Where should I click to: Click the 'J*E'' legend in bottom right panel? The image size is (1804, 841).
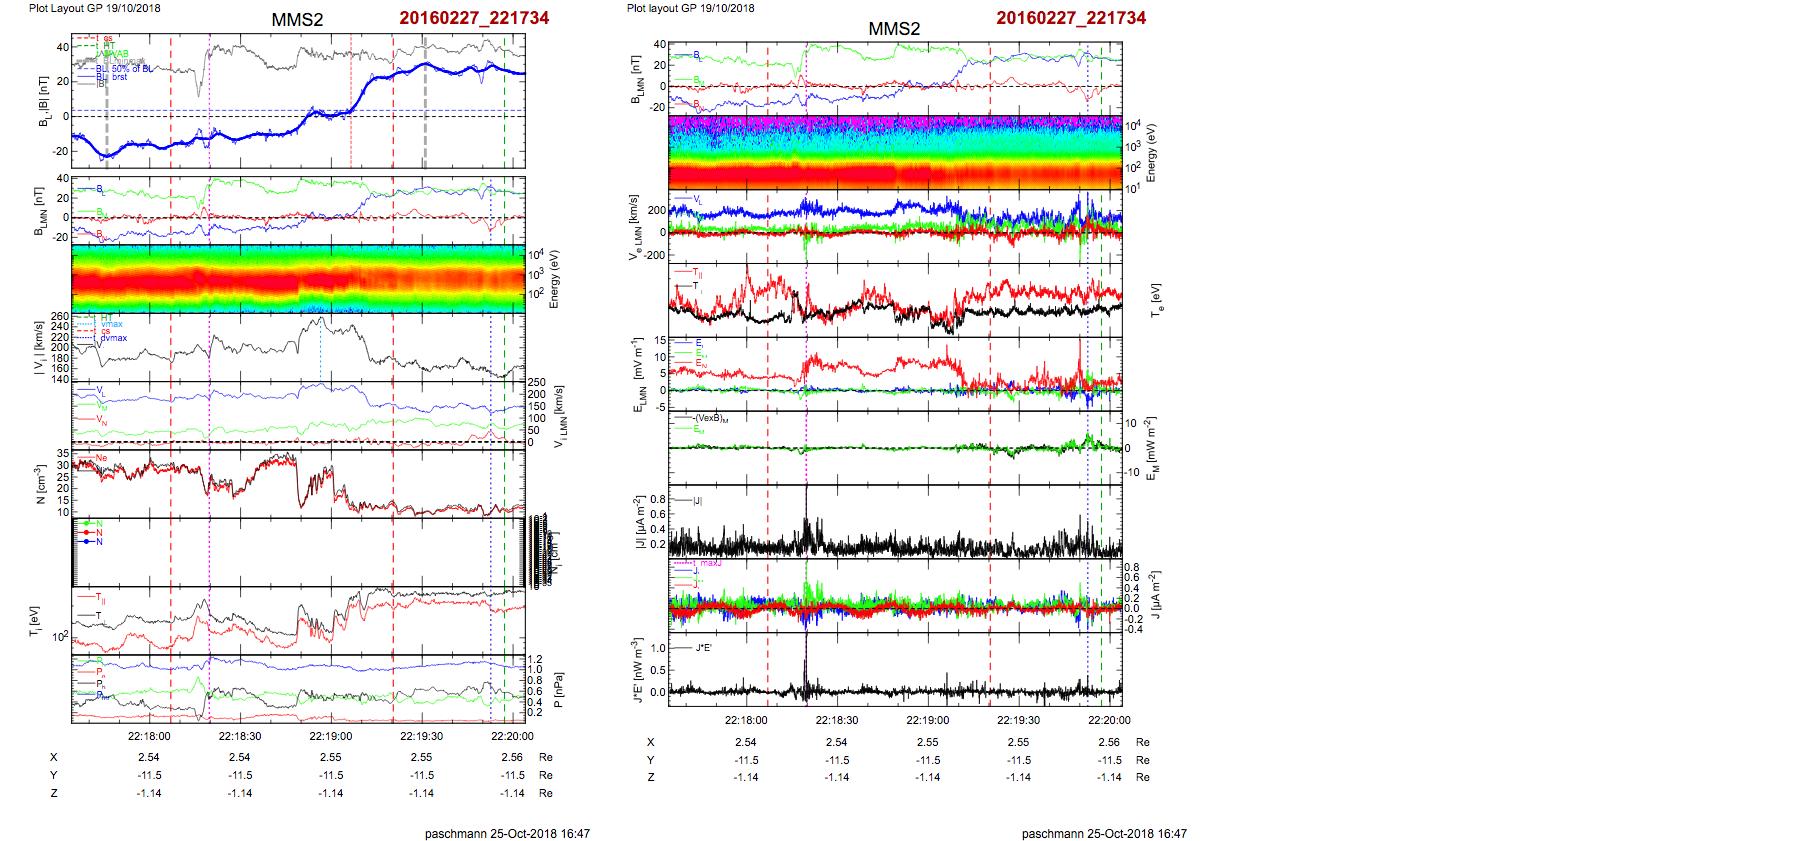click(703, 648)
